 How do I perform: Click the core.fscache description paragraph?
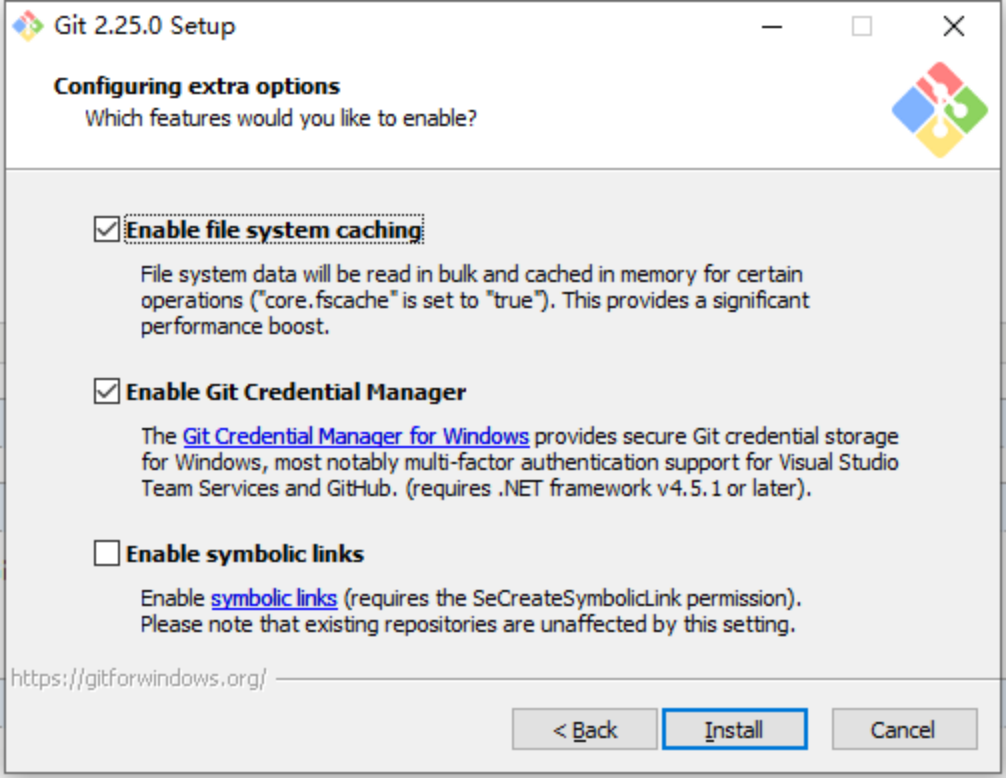coord(475,300)
